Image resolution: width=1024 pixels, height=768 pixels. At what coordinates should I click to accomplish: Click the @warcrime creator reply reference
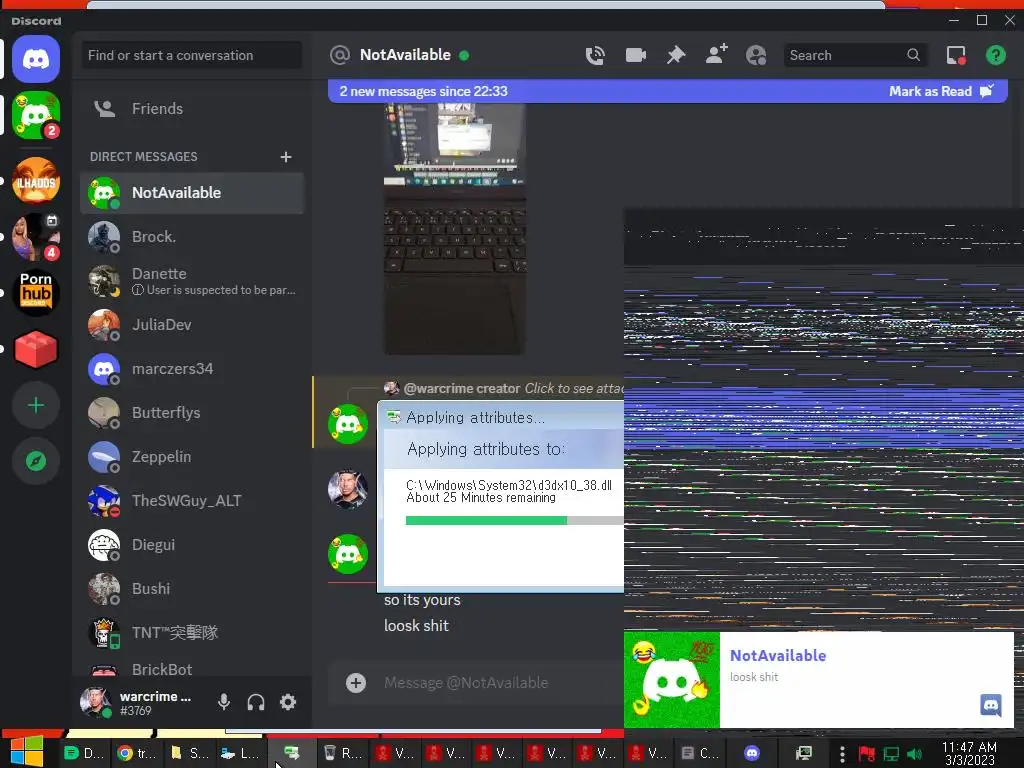click(x=462, y=389)
